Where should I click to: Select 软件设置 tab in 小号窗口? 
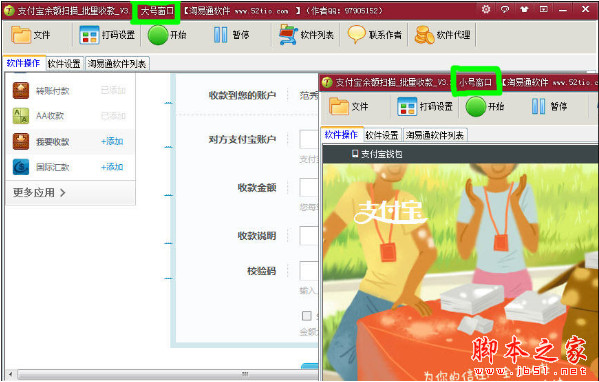382,136
